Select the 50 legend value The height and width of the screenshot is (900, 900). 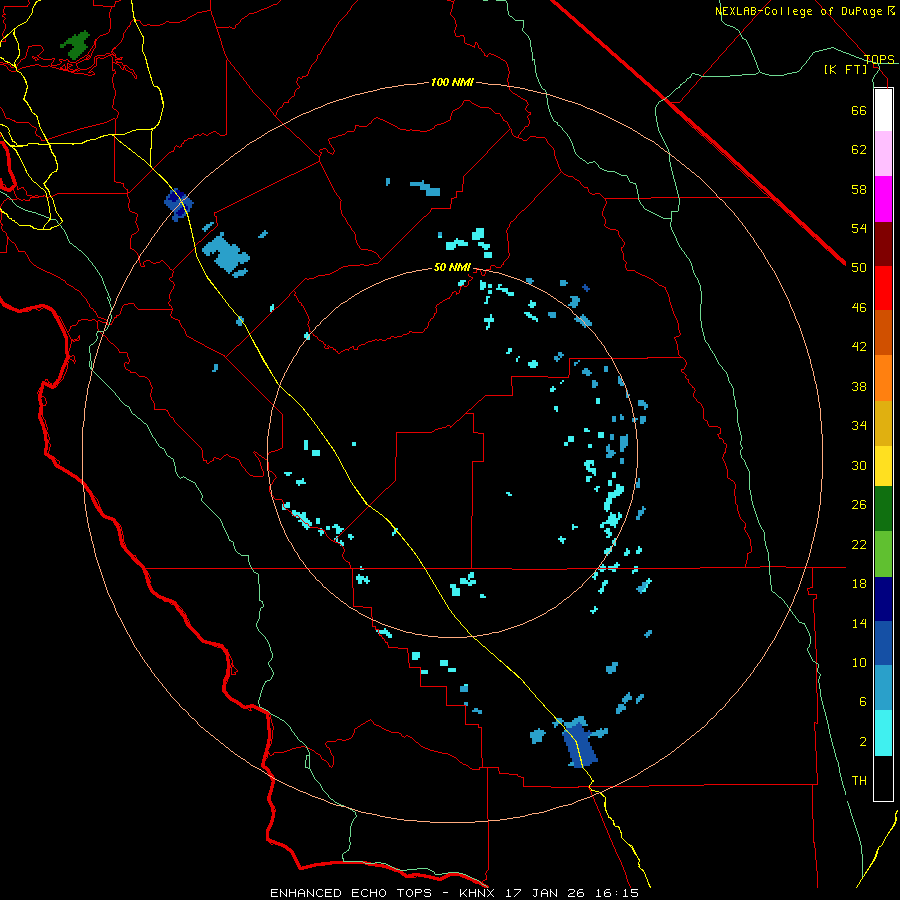(x=859, y=268)
